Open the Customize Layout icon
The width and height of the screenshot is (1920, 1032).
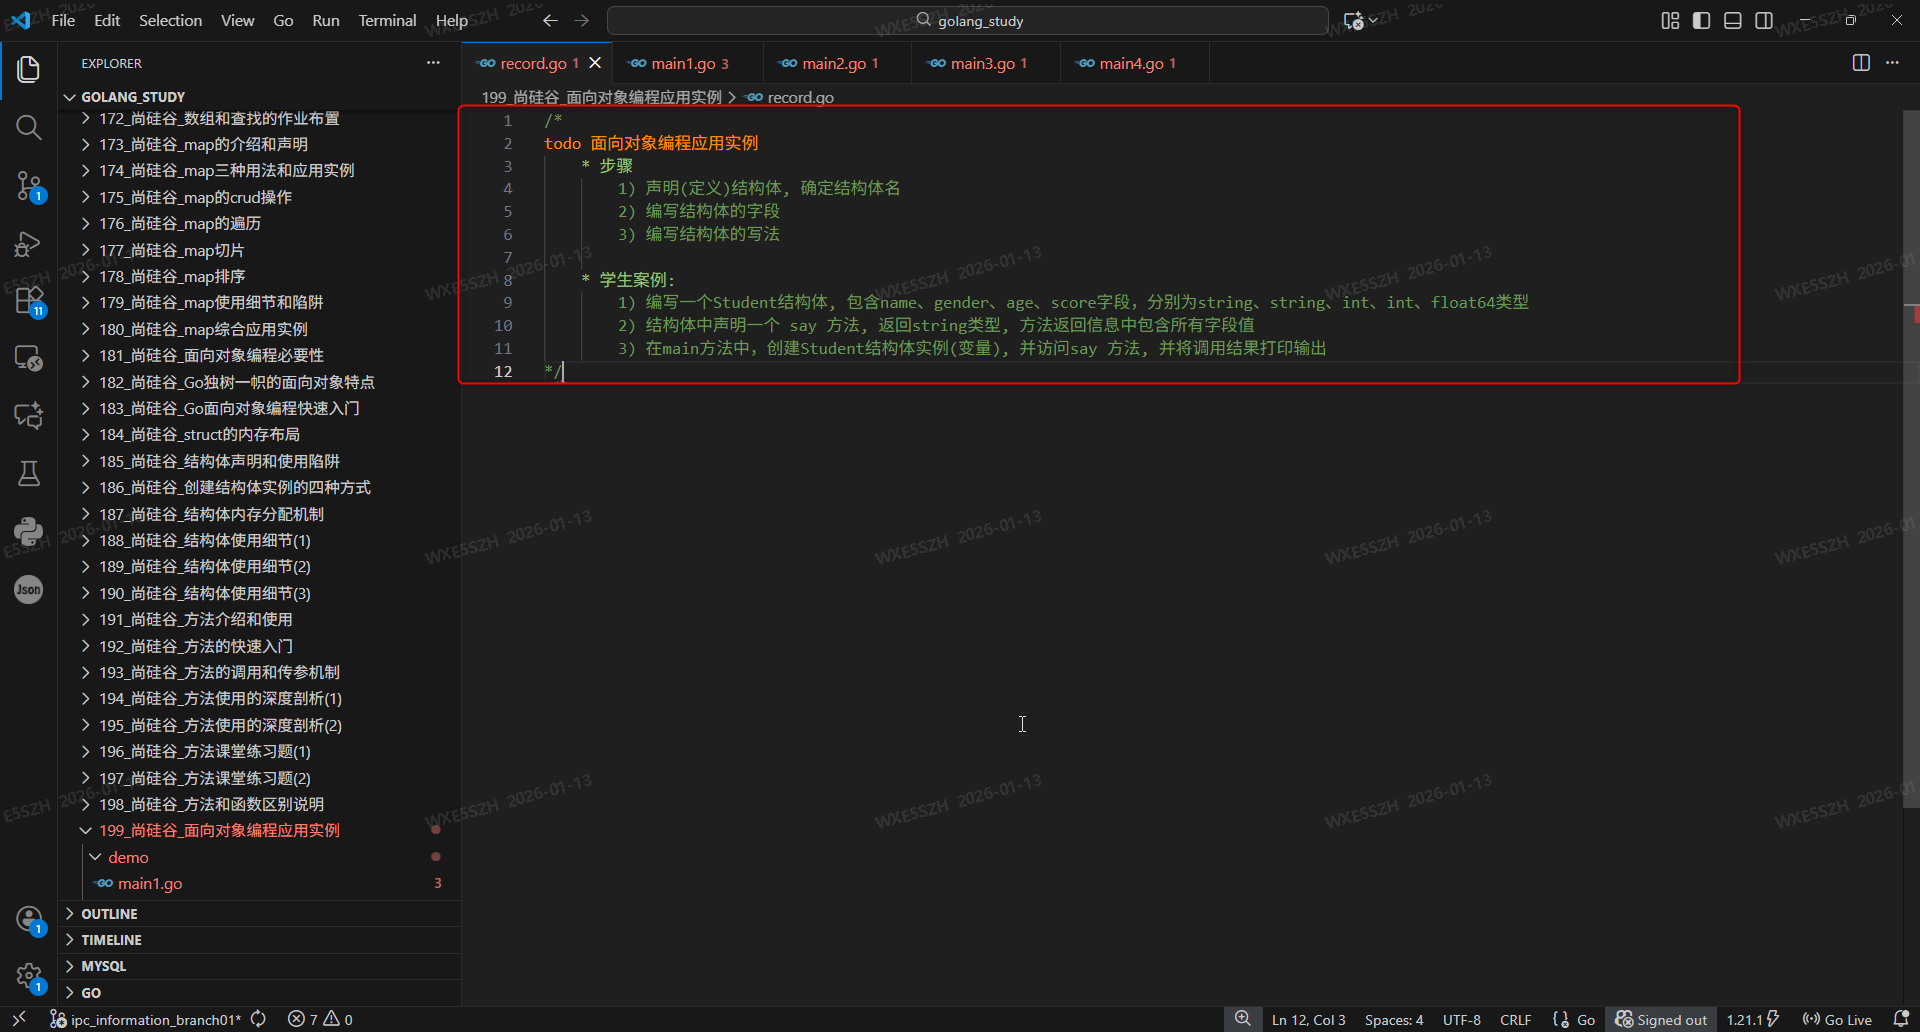[x=1670, y=21]
